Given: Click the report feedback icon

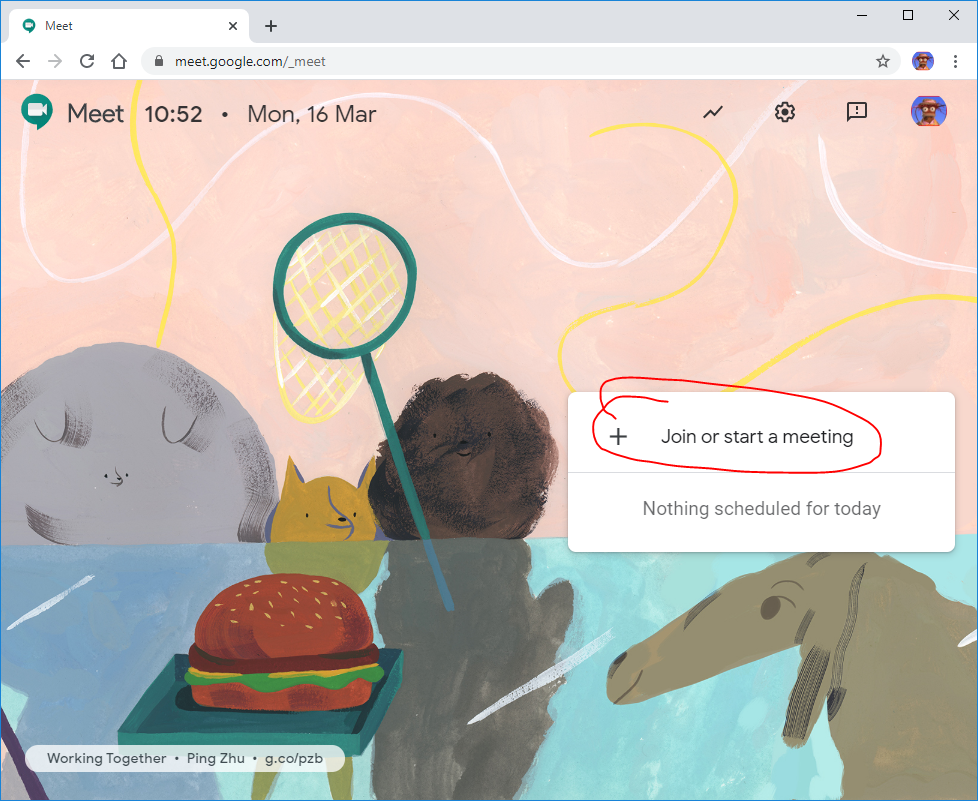Looking at the screenshot, I should point(856,112).
